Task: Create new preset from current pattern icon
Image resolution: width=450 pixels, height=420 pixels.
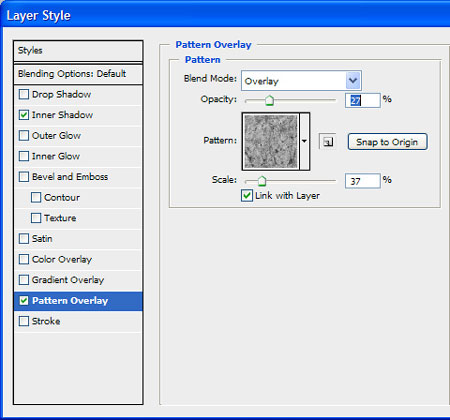Action: [327, 142]
